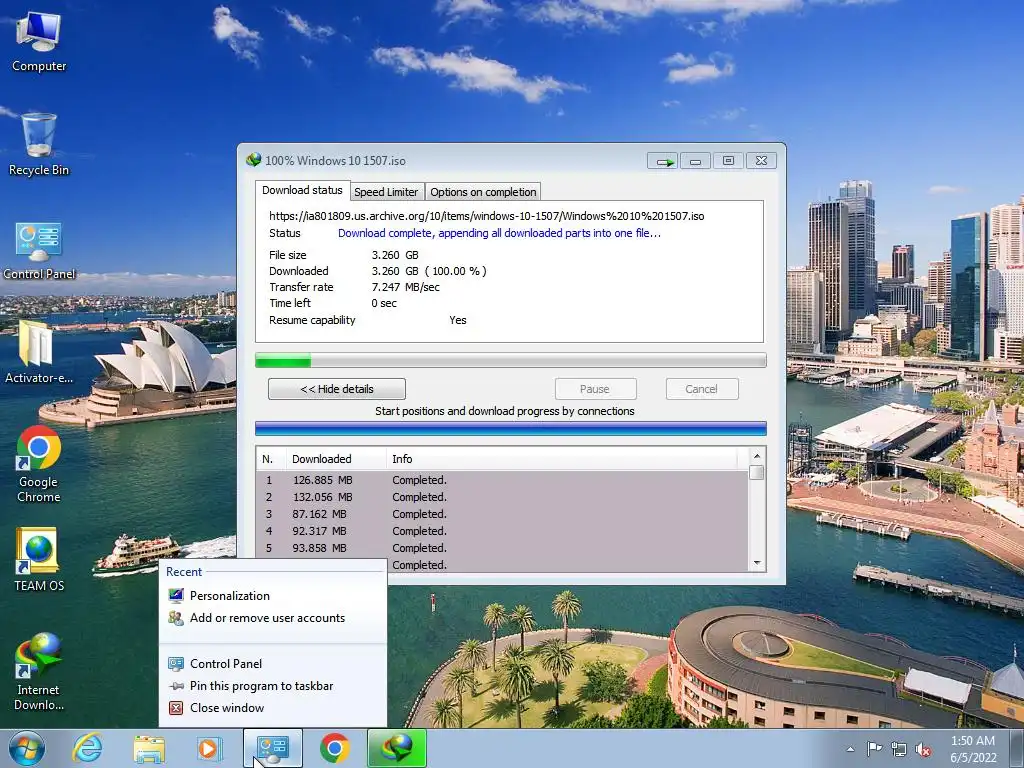The width and height of the screenshot is (1024, 768).
Task: Open Add or remove user accounts
Action: (x=272, y=618)
